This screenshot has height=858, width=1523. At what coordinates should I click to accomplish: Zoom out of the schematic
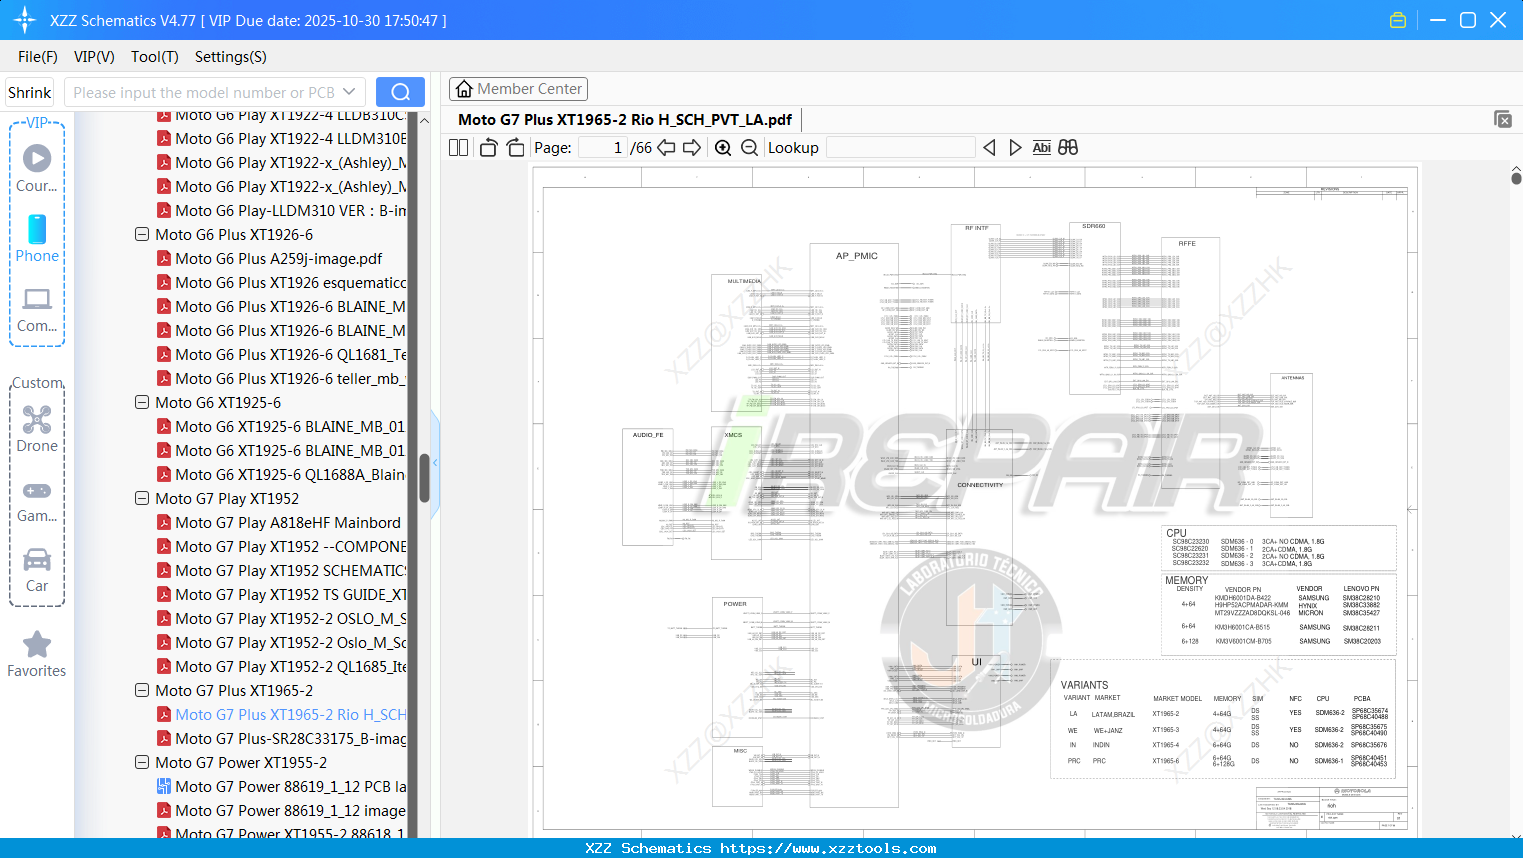(749, 148)
